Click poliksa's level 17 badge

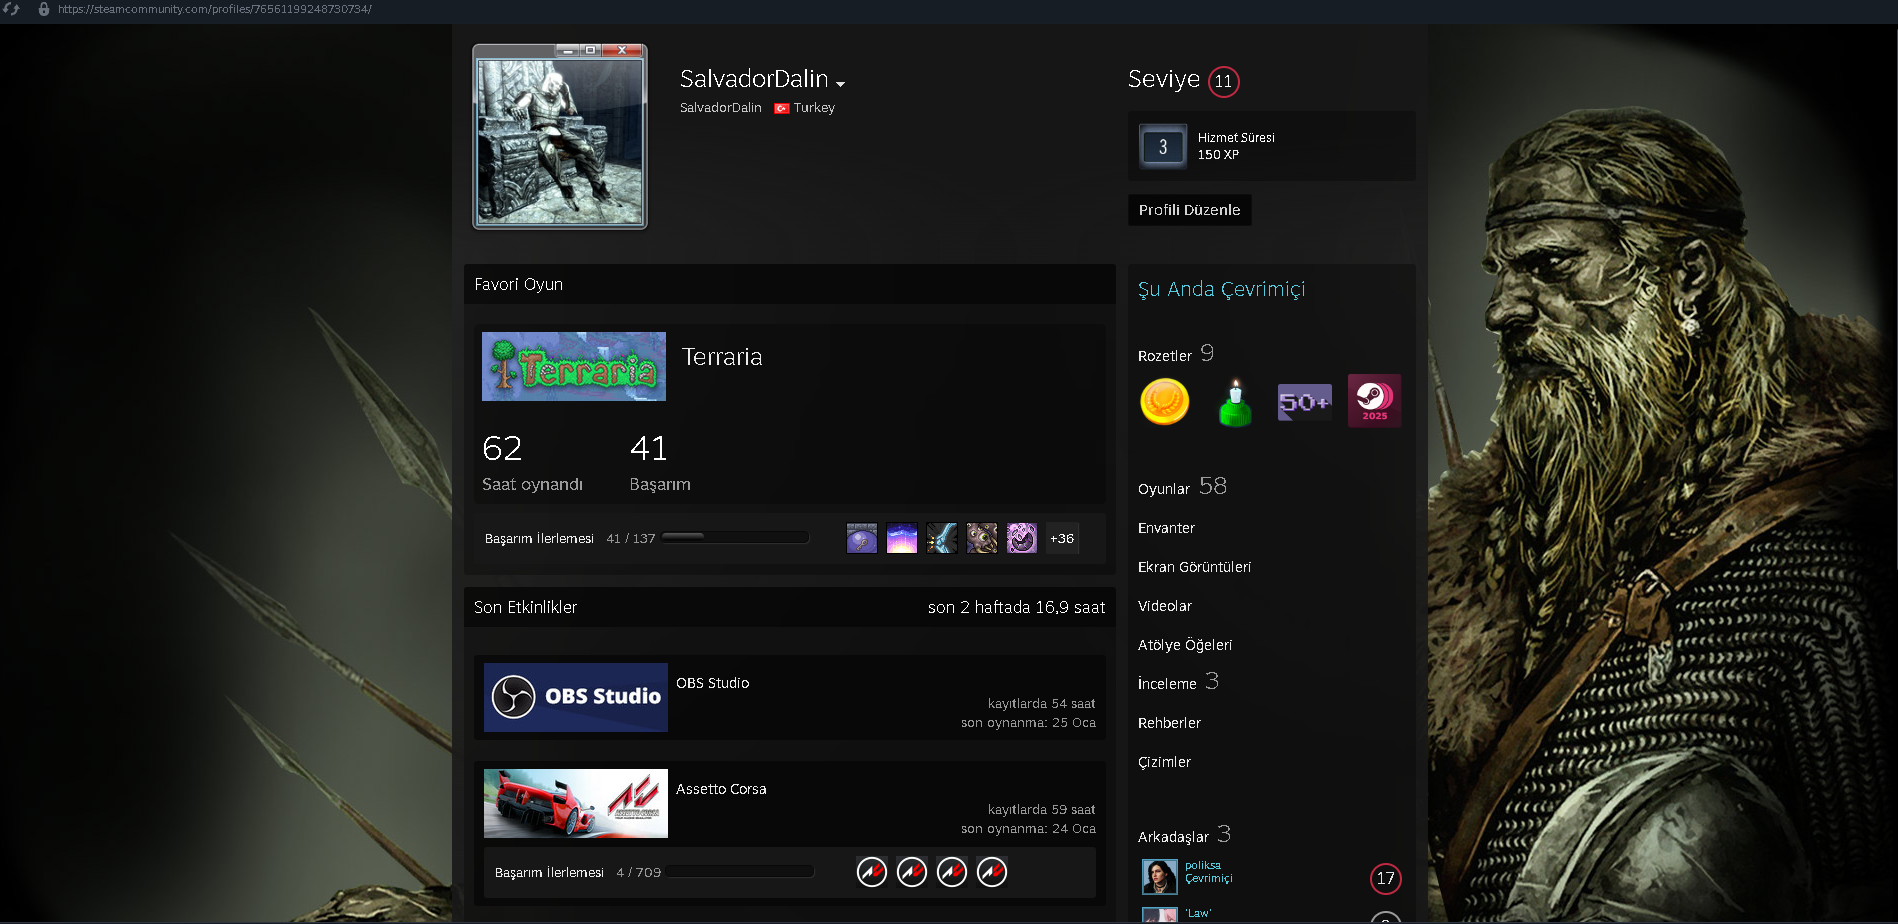click(x=1386, y=878)
